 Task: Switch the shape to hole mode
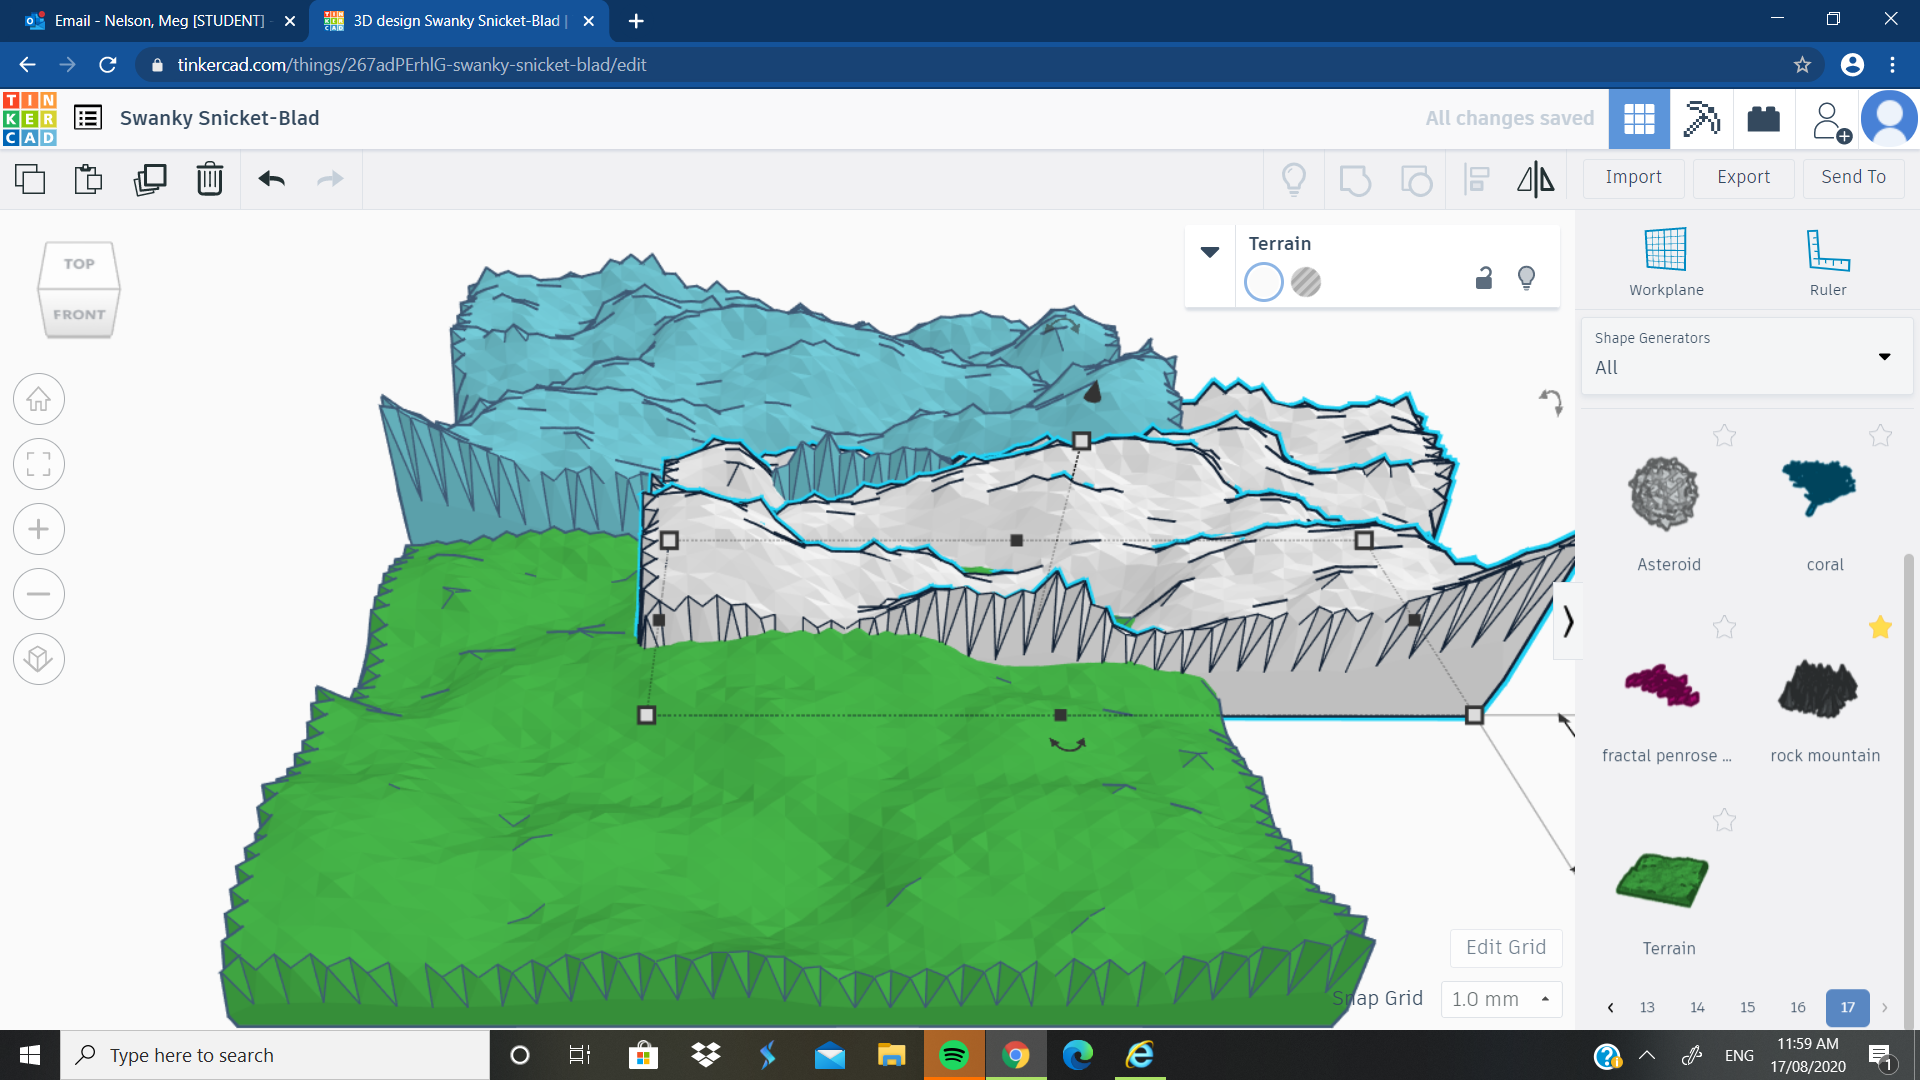(x=1307, y=283)
